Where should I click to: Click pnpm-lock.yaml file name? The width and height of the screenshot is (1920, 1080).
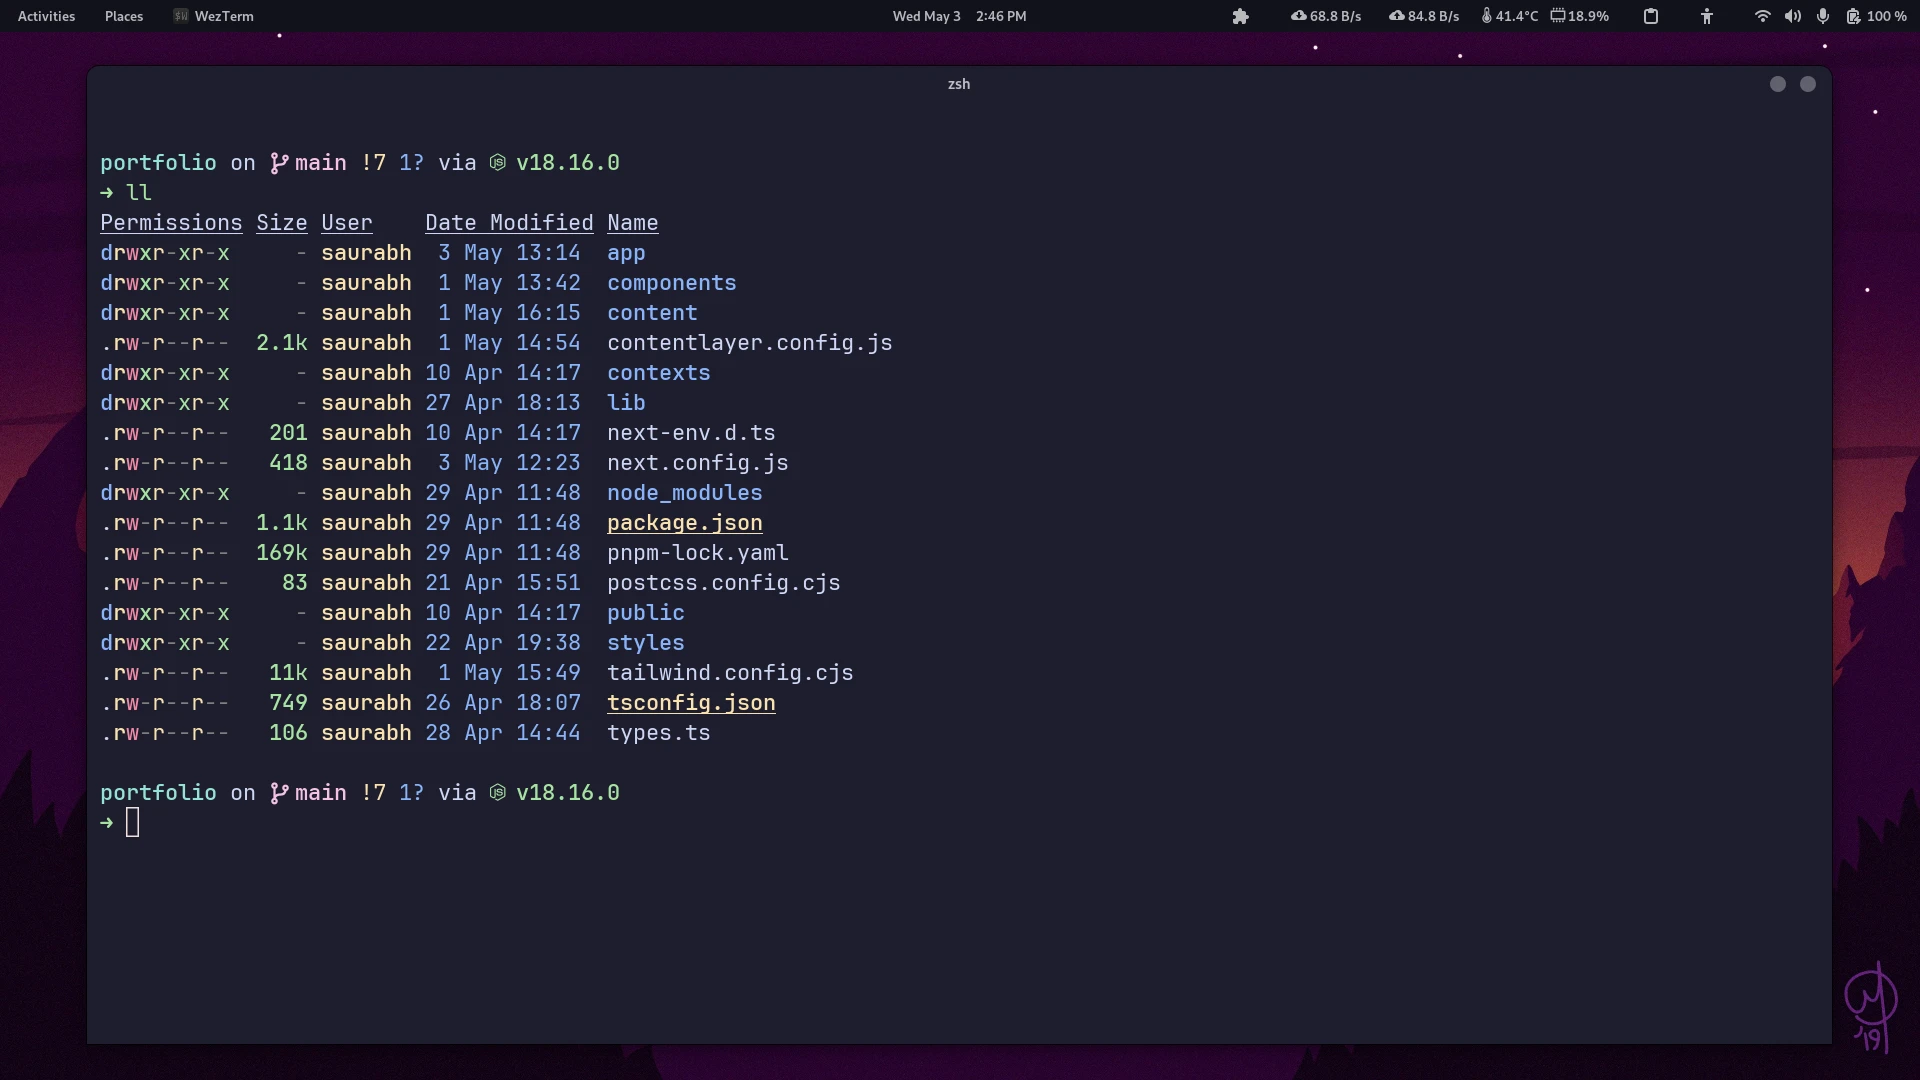(698, 553)
